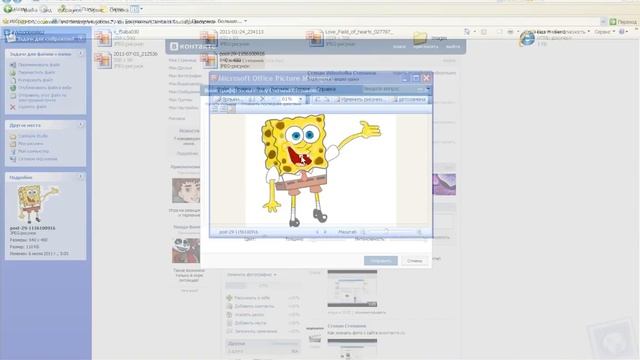
Task: Select the 2011-01-24_234113 image file icon
Action: pos(209,38)
